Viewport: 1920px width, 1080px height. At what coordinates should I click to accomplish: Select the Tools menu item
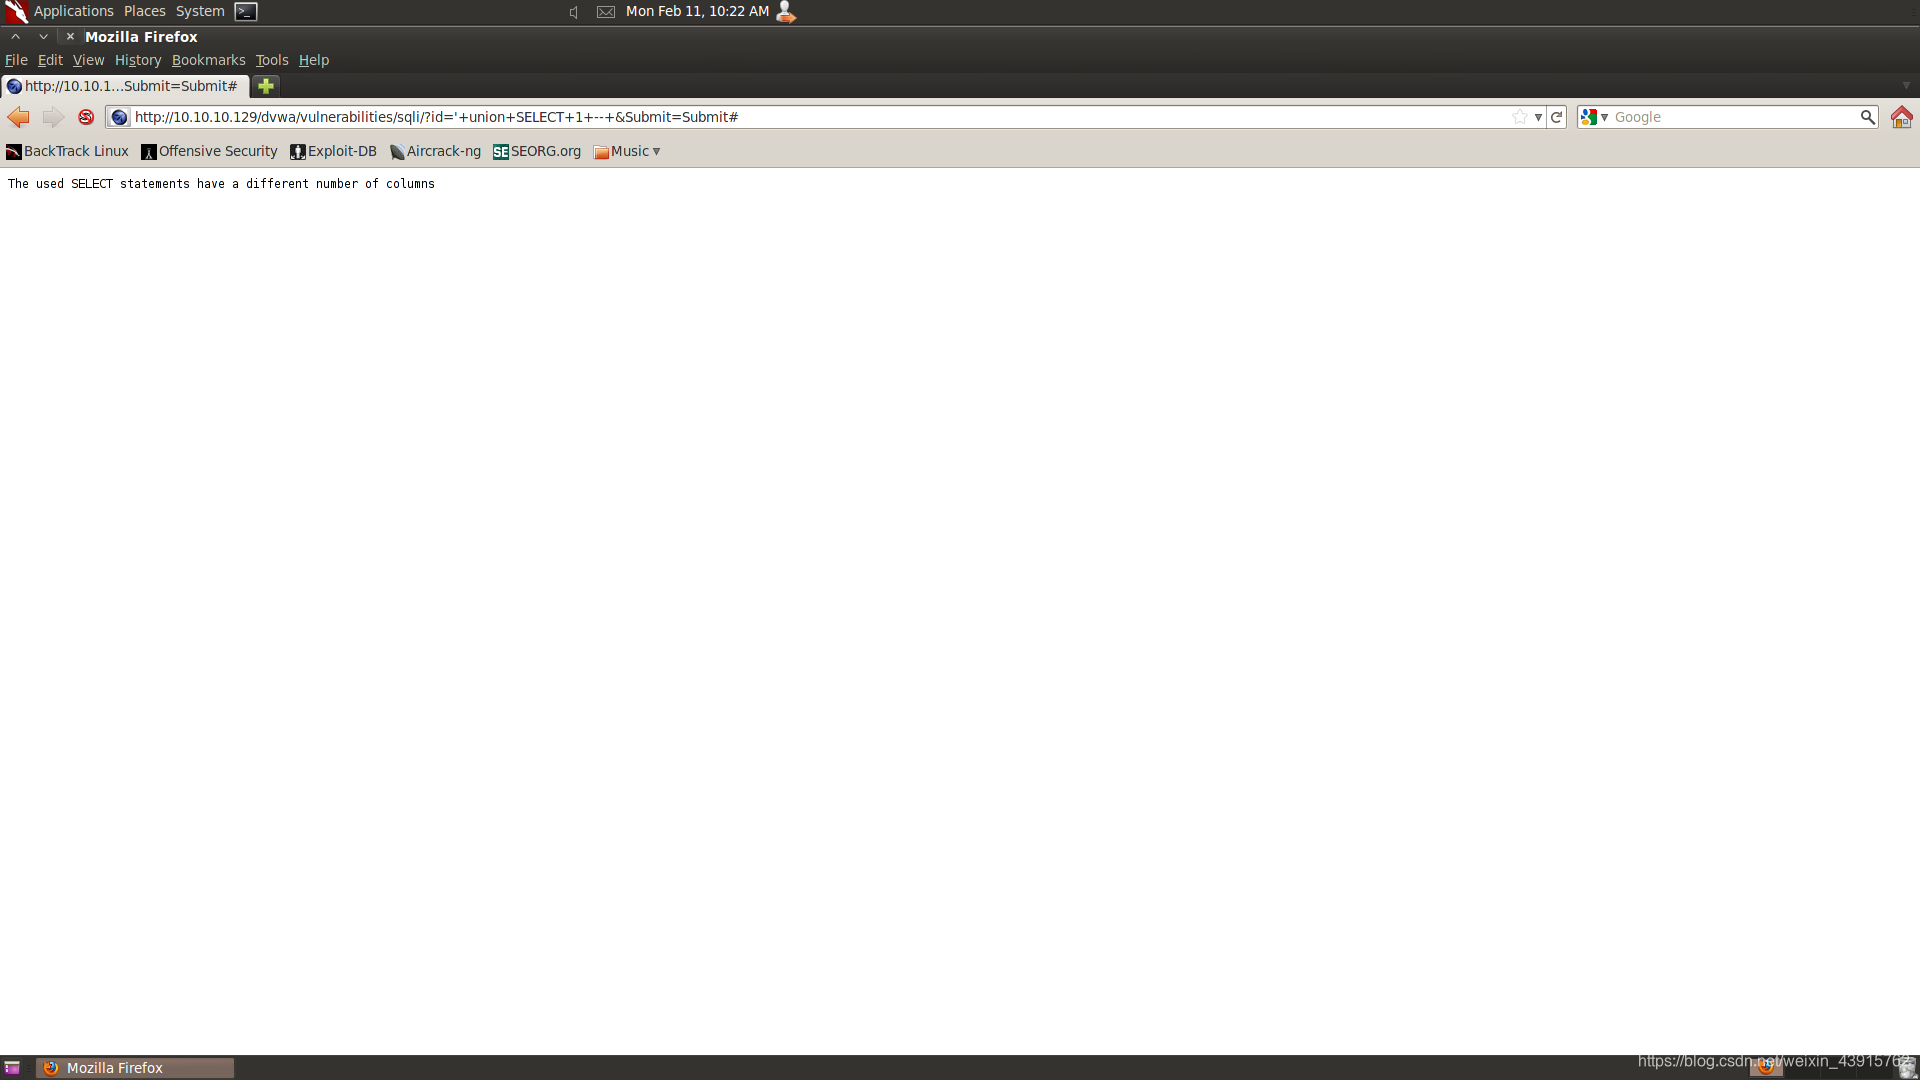[x=272, y=59]
